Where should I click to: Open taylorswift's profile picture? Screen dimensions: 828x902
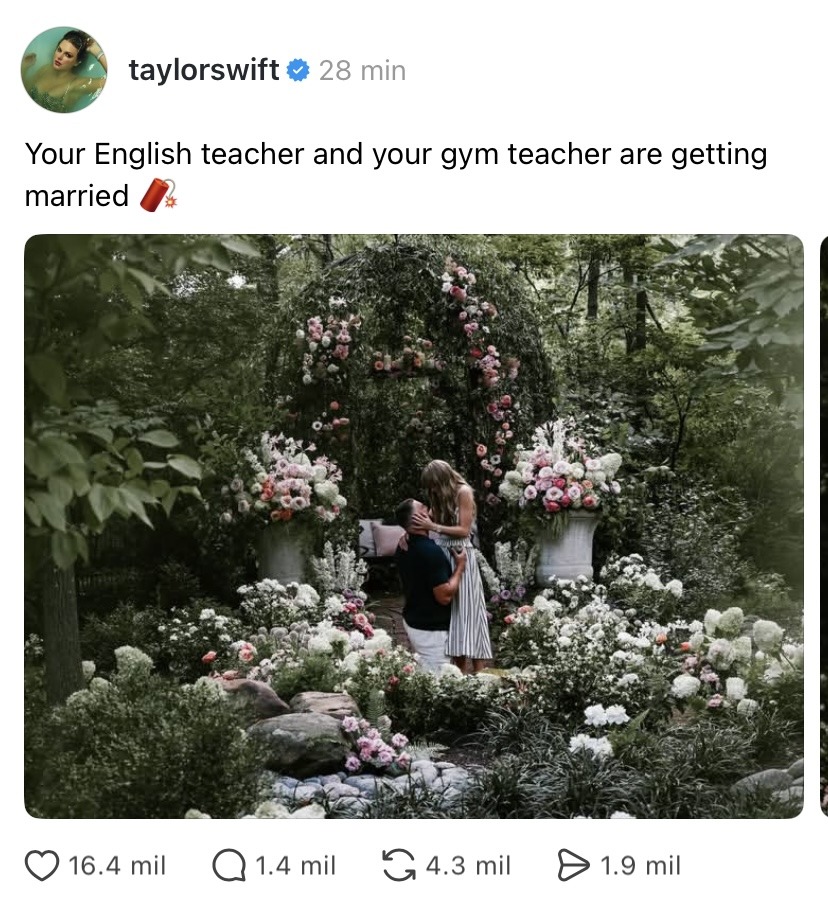64,70
